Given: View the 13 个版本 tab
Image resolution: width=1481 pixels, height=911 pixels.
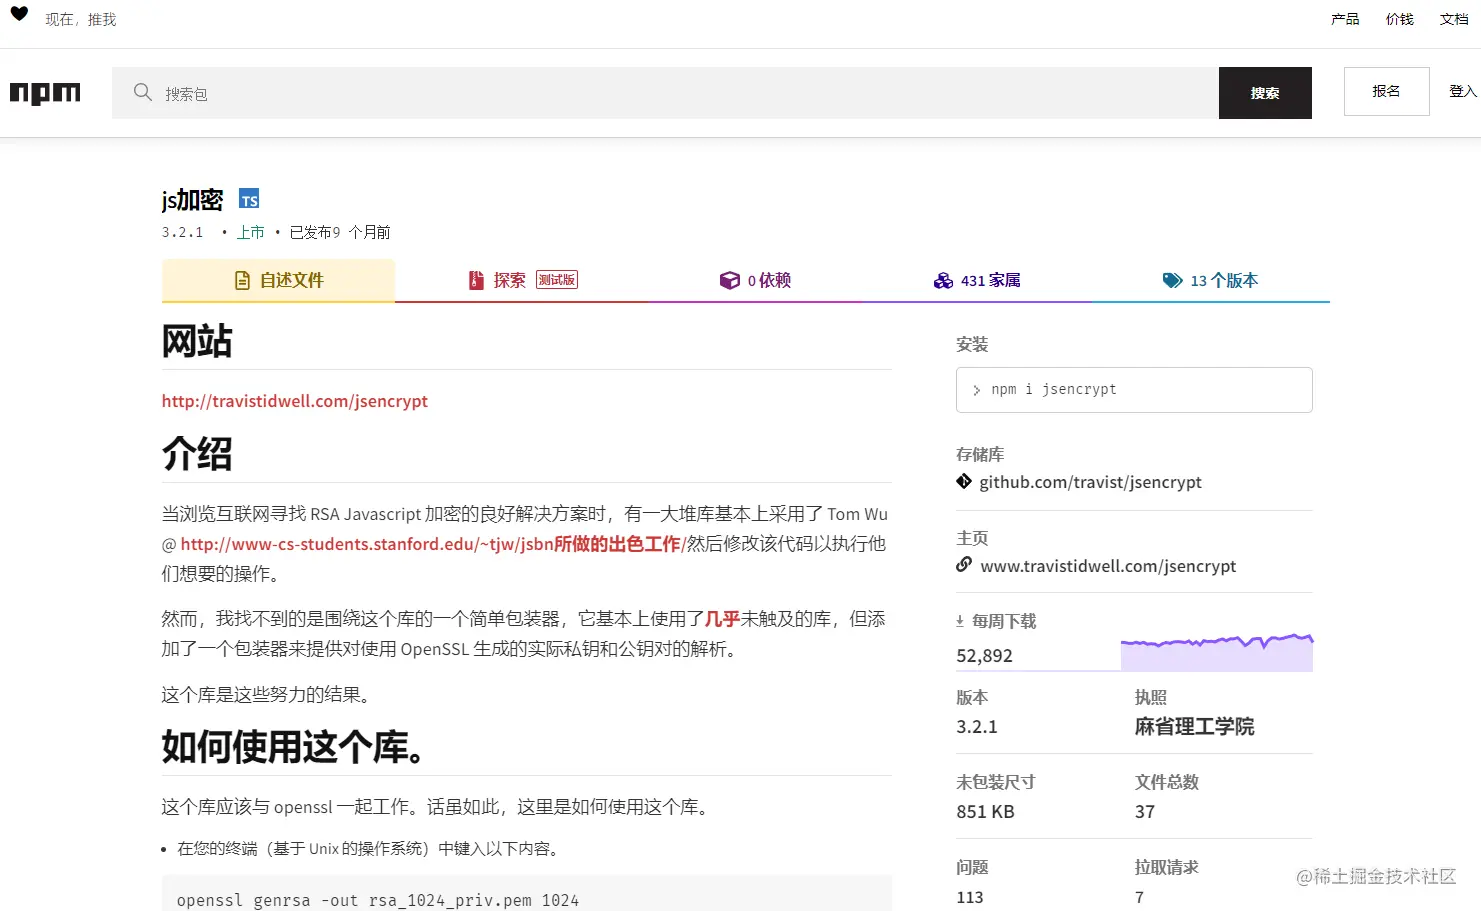Looking at the screenshot, I should coord(1210,281).
